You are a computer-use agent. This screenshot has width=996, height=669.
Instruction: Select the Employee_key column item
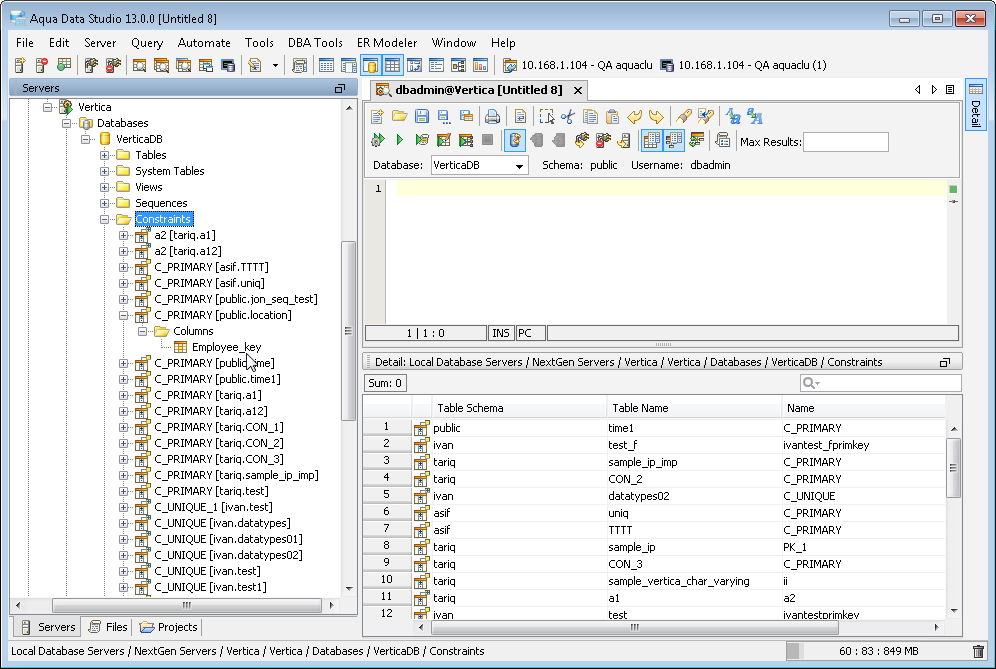(x=226, y=347)
